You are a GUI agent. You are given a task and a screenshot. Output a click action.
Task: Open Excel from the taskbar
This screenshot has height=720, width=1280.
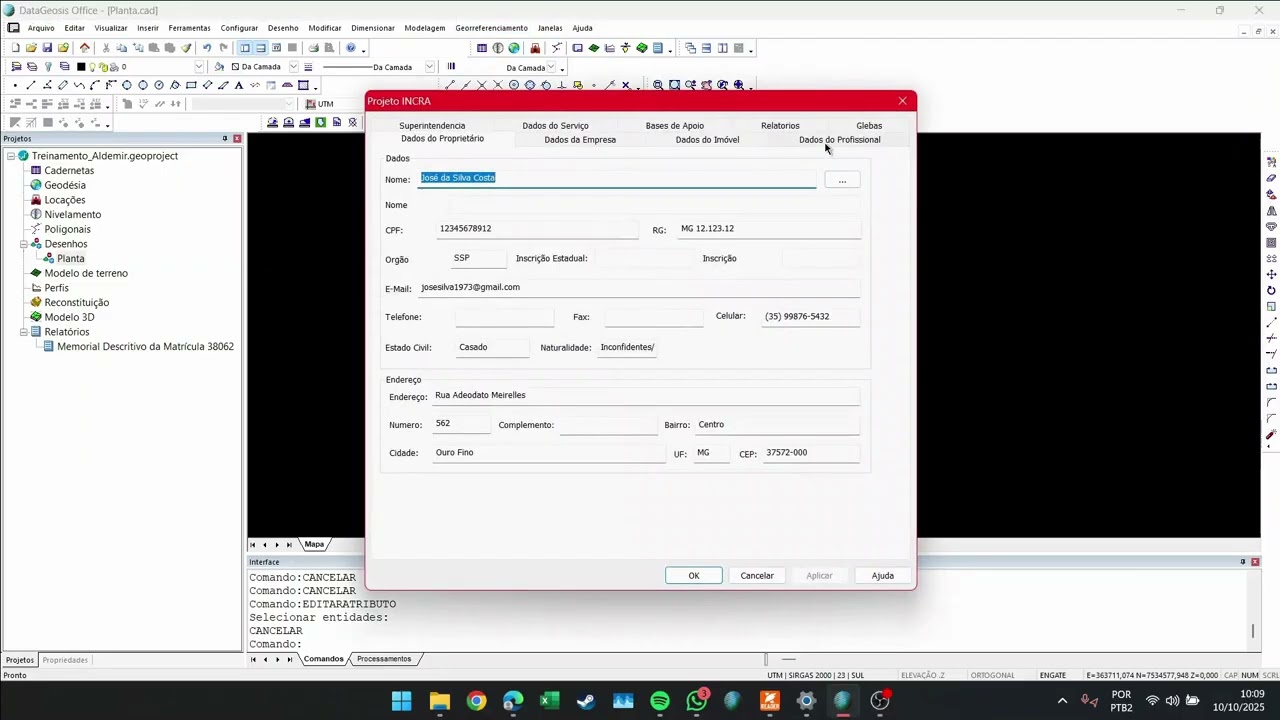pyautogui.click(x=550, y=701)
